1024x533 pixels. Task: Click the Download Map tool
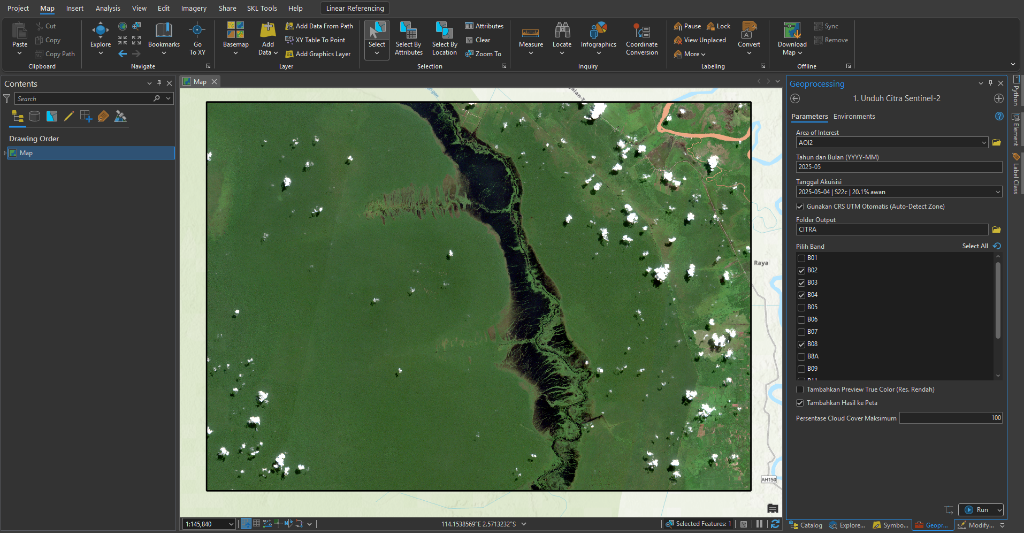pos(792,39)
